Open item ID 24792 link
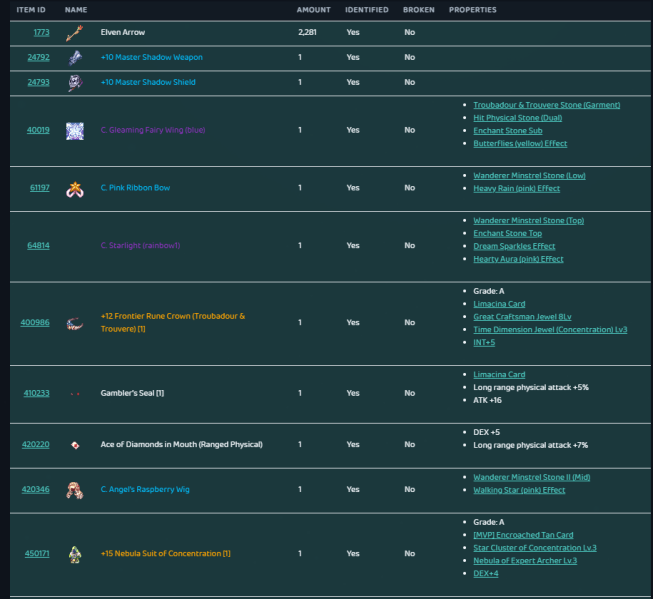The width and height of the screenshot is (653, 599). (38, 57)
